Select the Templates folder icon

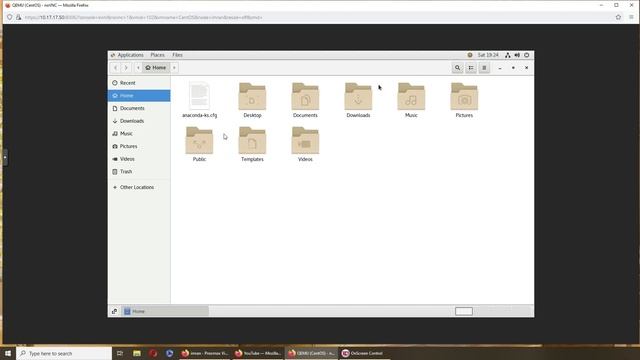252,140
